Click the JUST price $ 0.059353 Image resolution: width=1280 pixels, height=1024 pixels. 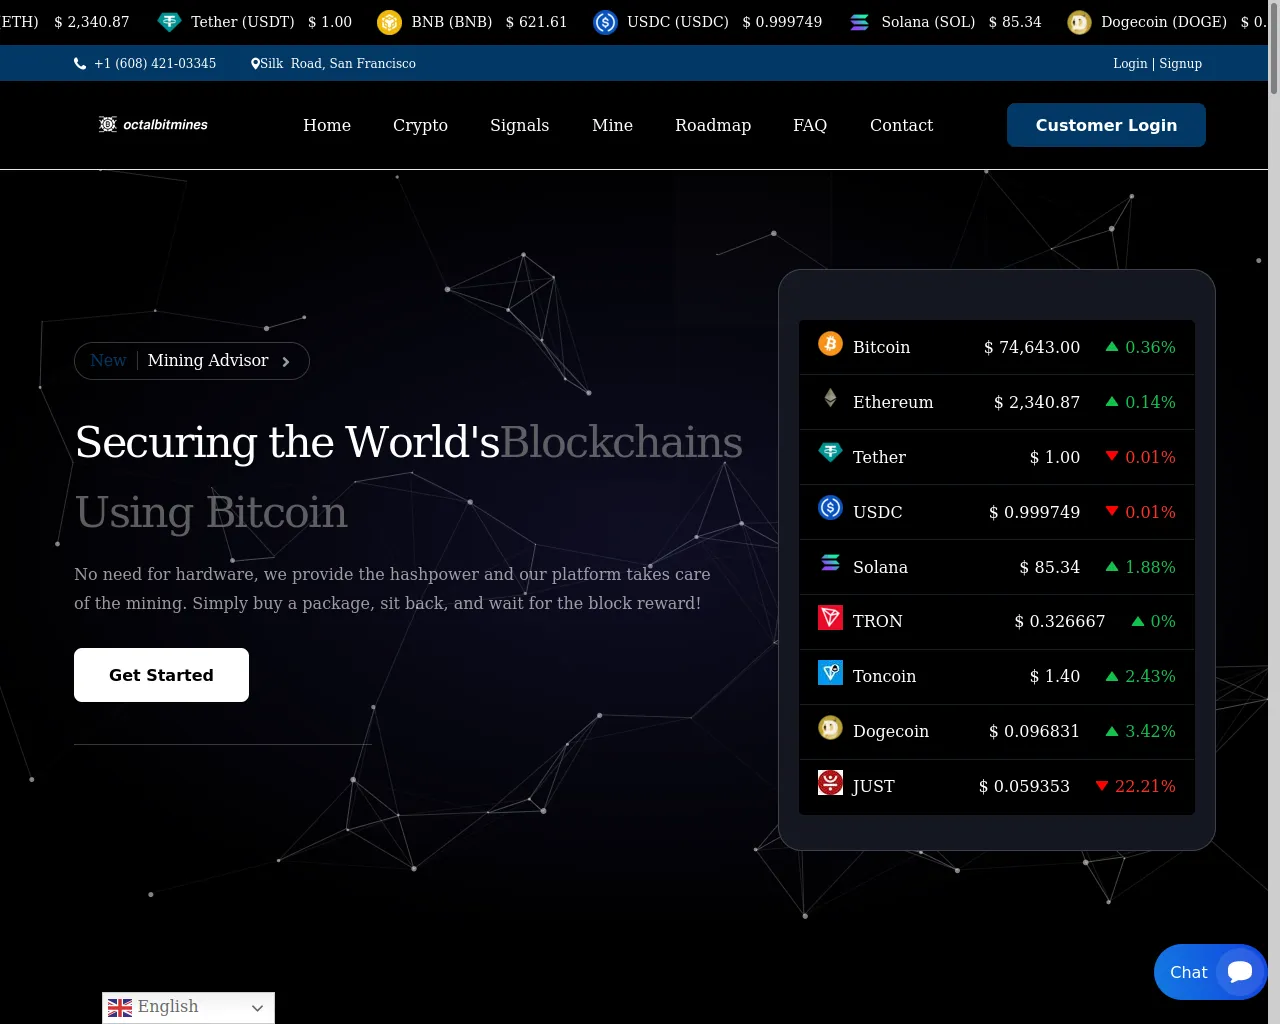coord(1024,786)
